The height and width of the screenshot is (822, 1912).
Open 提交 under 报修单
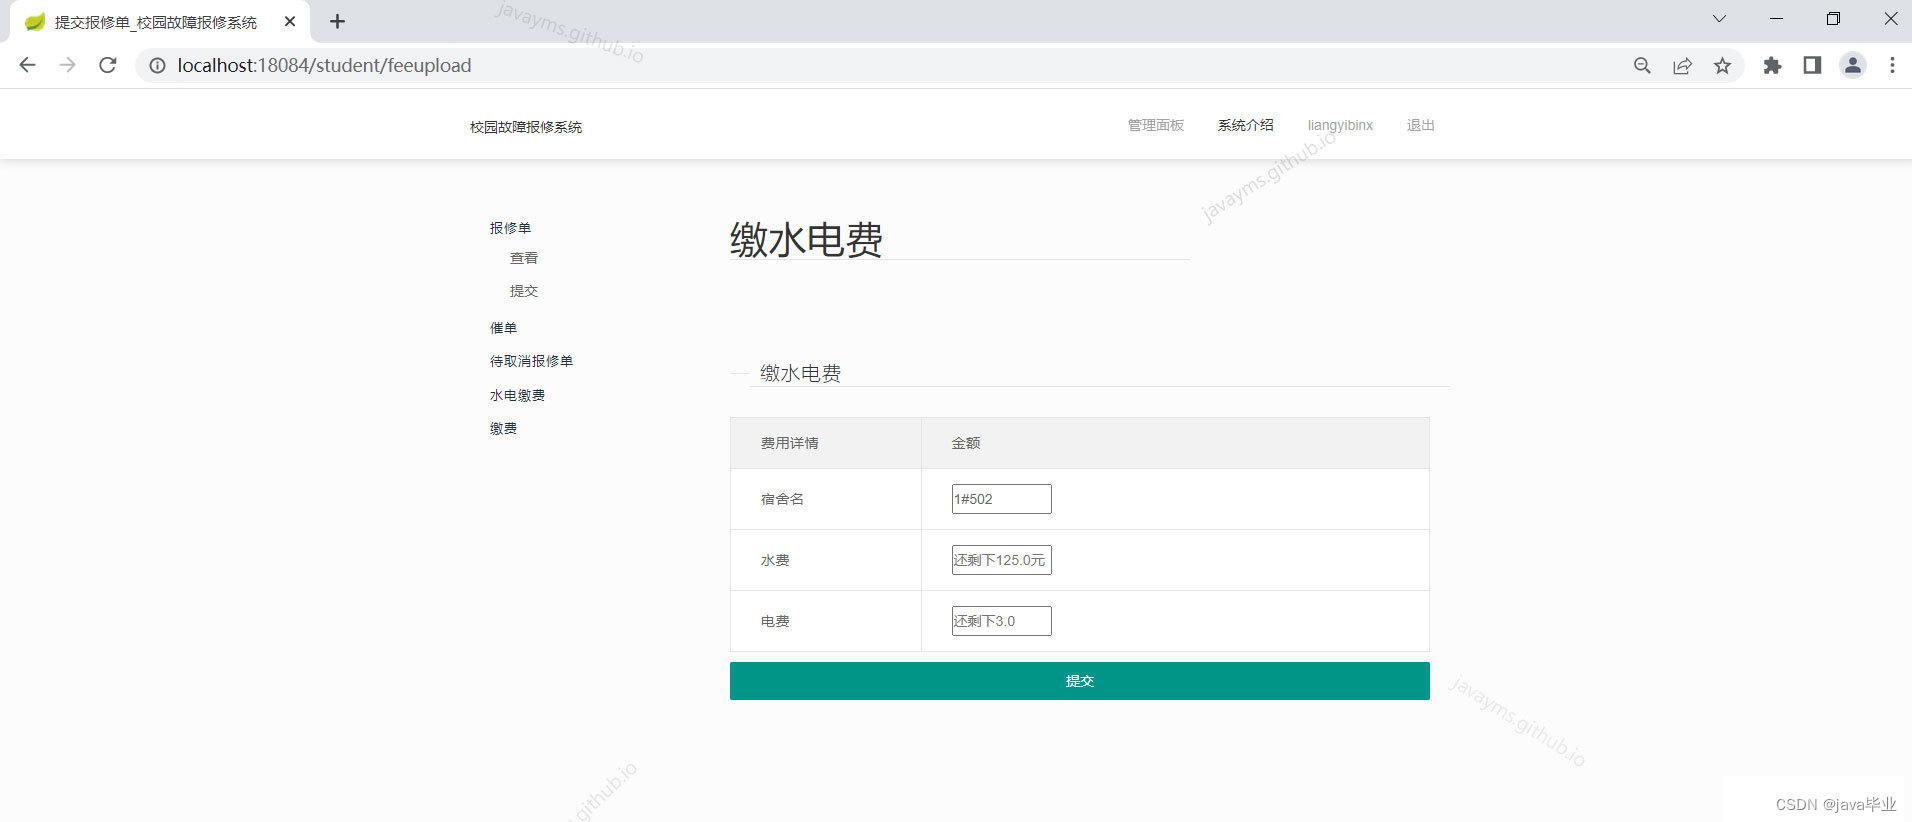pos(524,291)
